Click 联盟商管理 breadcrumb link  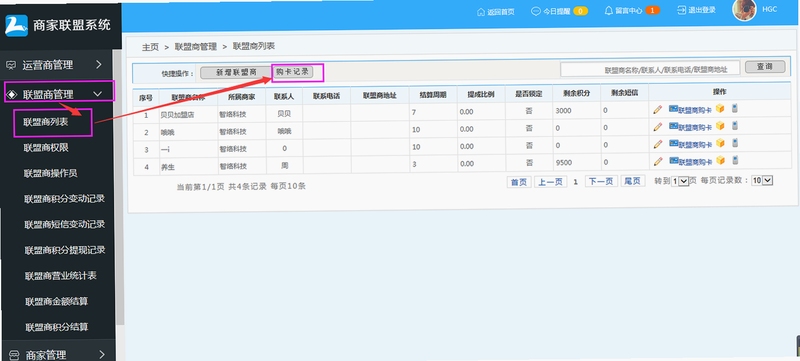tap(195, 46)
